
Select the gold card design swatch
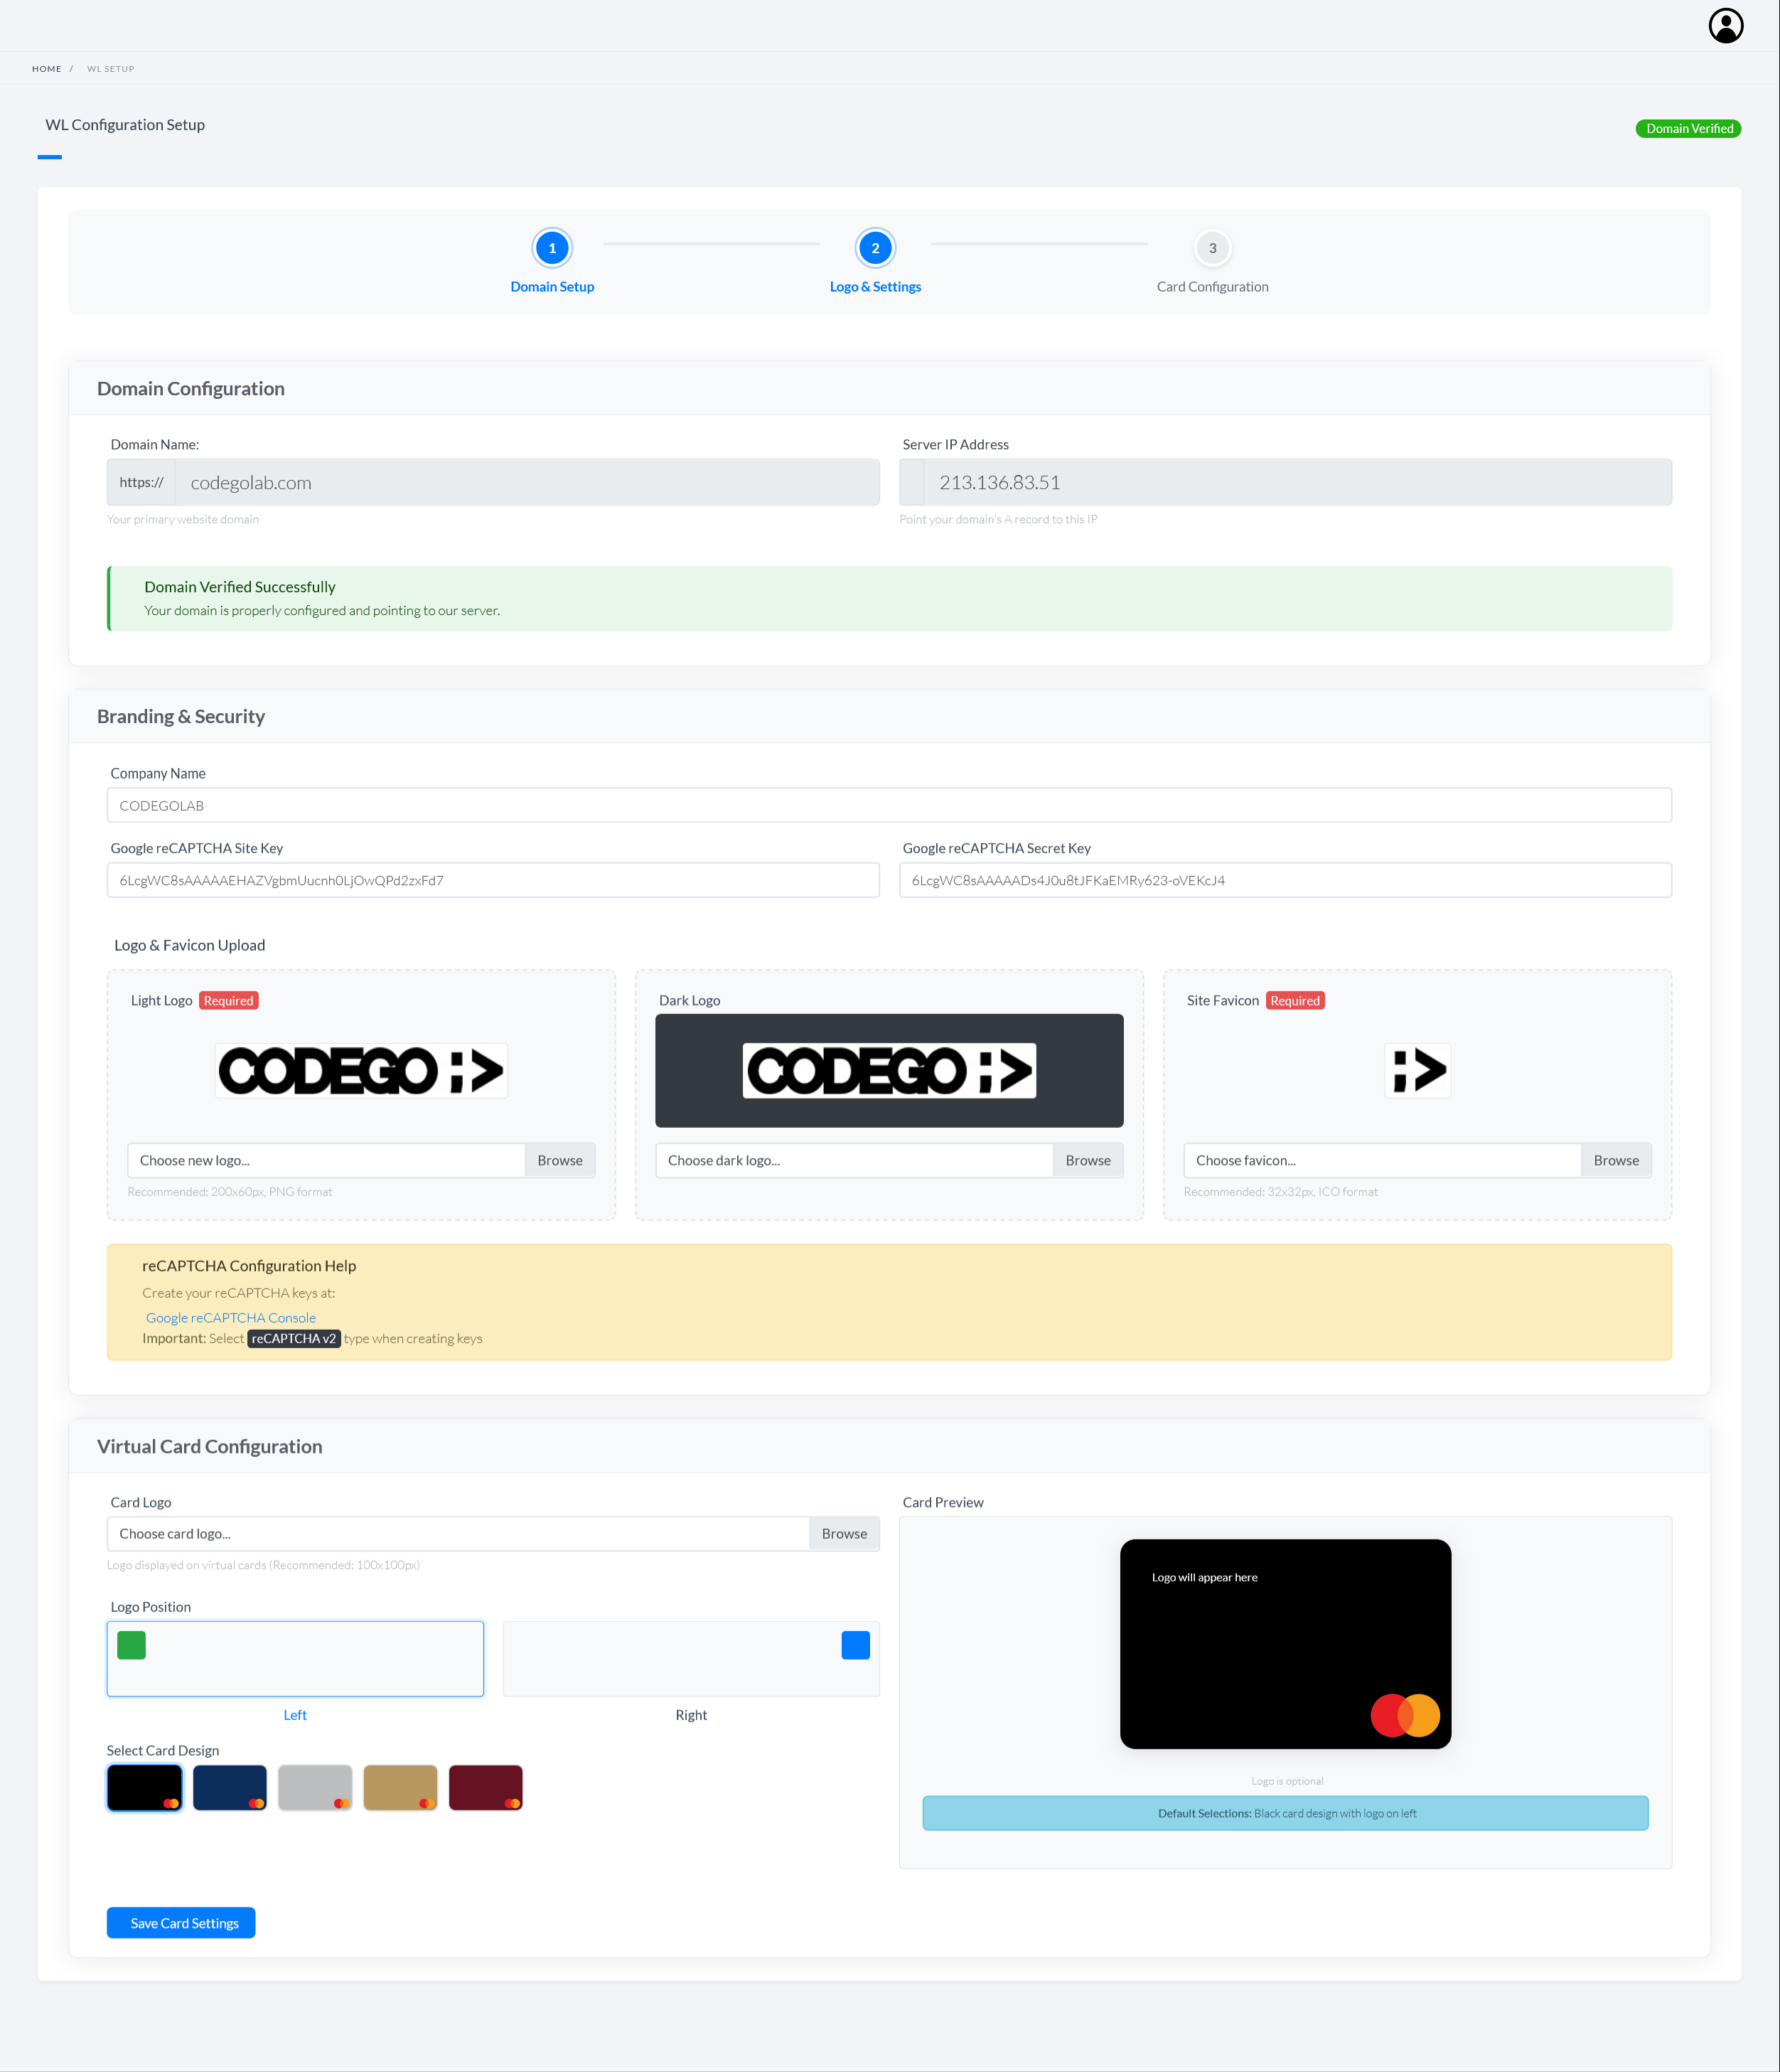[400, 1787]
